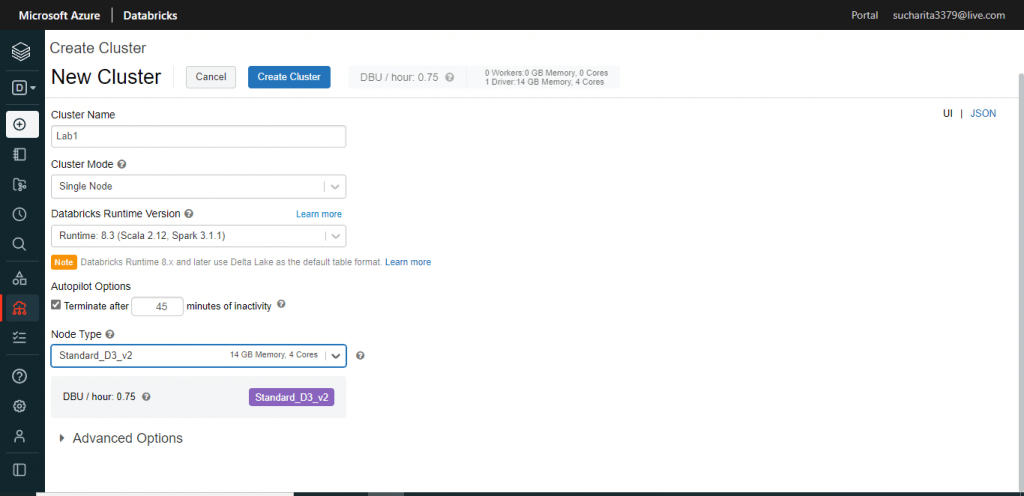Screen dimensions: 1024x496
Task: Click the Cluster Name input field
Action: 199,136
